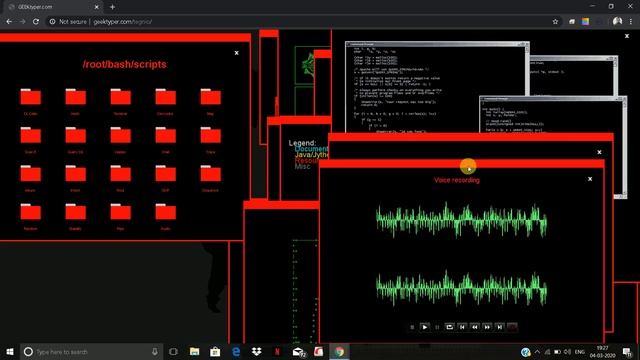640x360 pixels.
Task: Click the taskbar volume icon
Action: (x=567, y=352)
